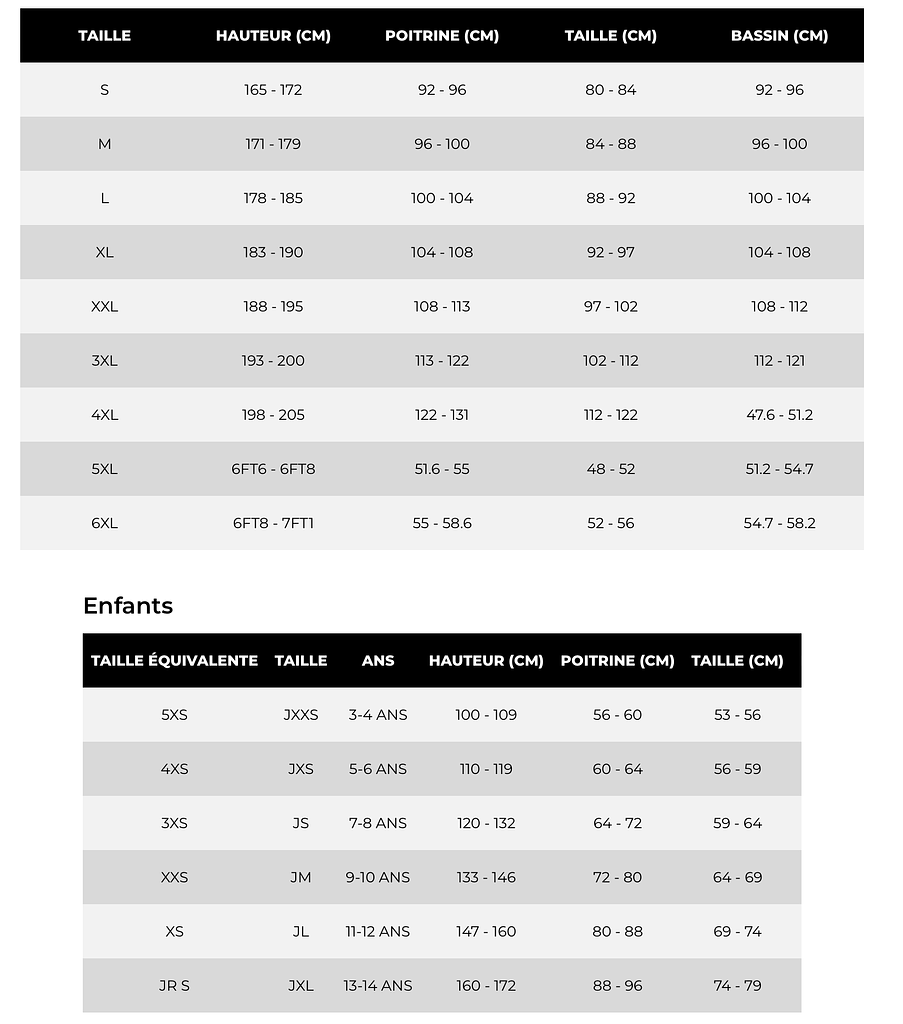Click the TAILLE ÉQUIVALENTE column header
Screen dimensions: 903x1024
pos(174,661)
